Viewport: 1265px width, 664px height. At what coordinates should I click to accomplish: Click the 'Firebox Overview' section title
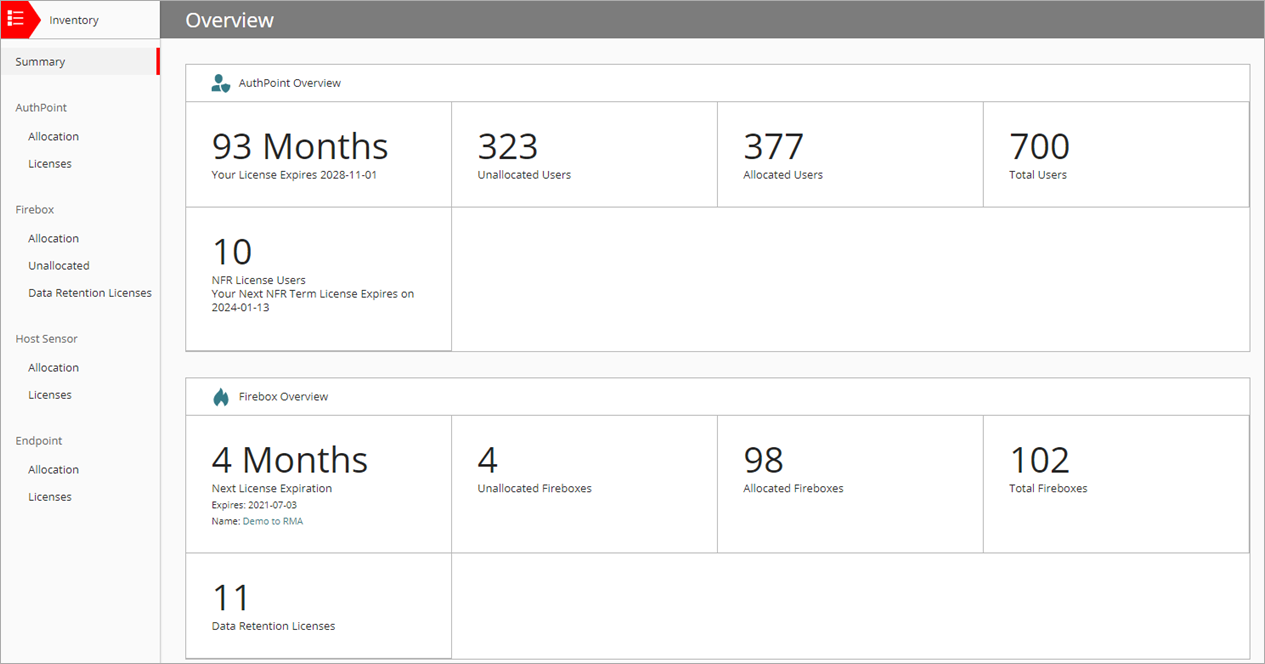[x=284, y=397]
